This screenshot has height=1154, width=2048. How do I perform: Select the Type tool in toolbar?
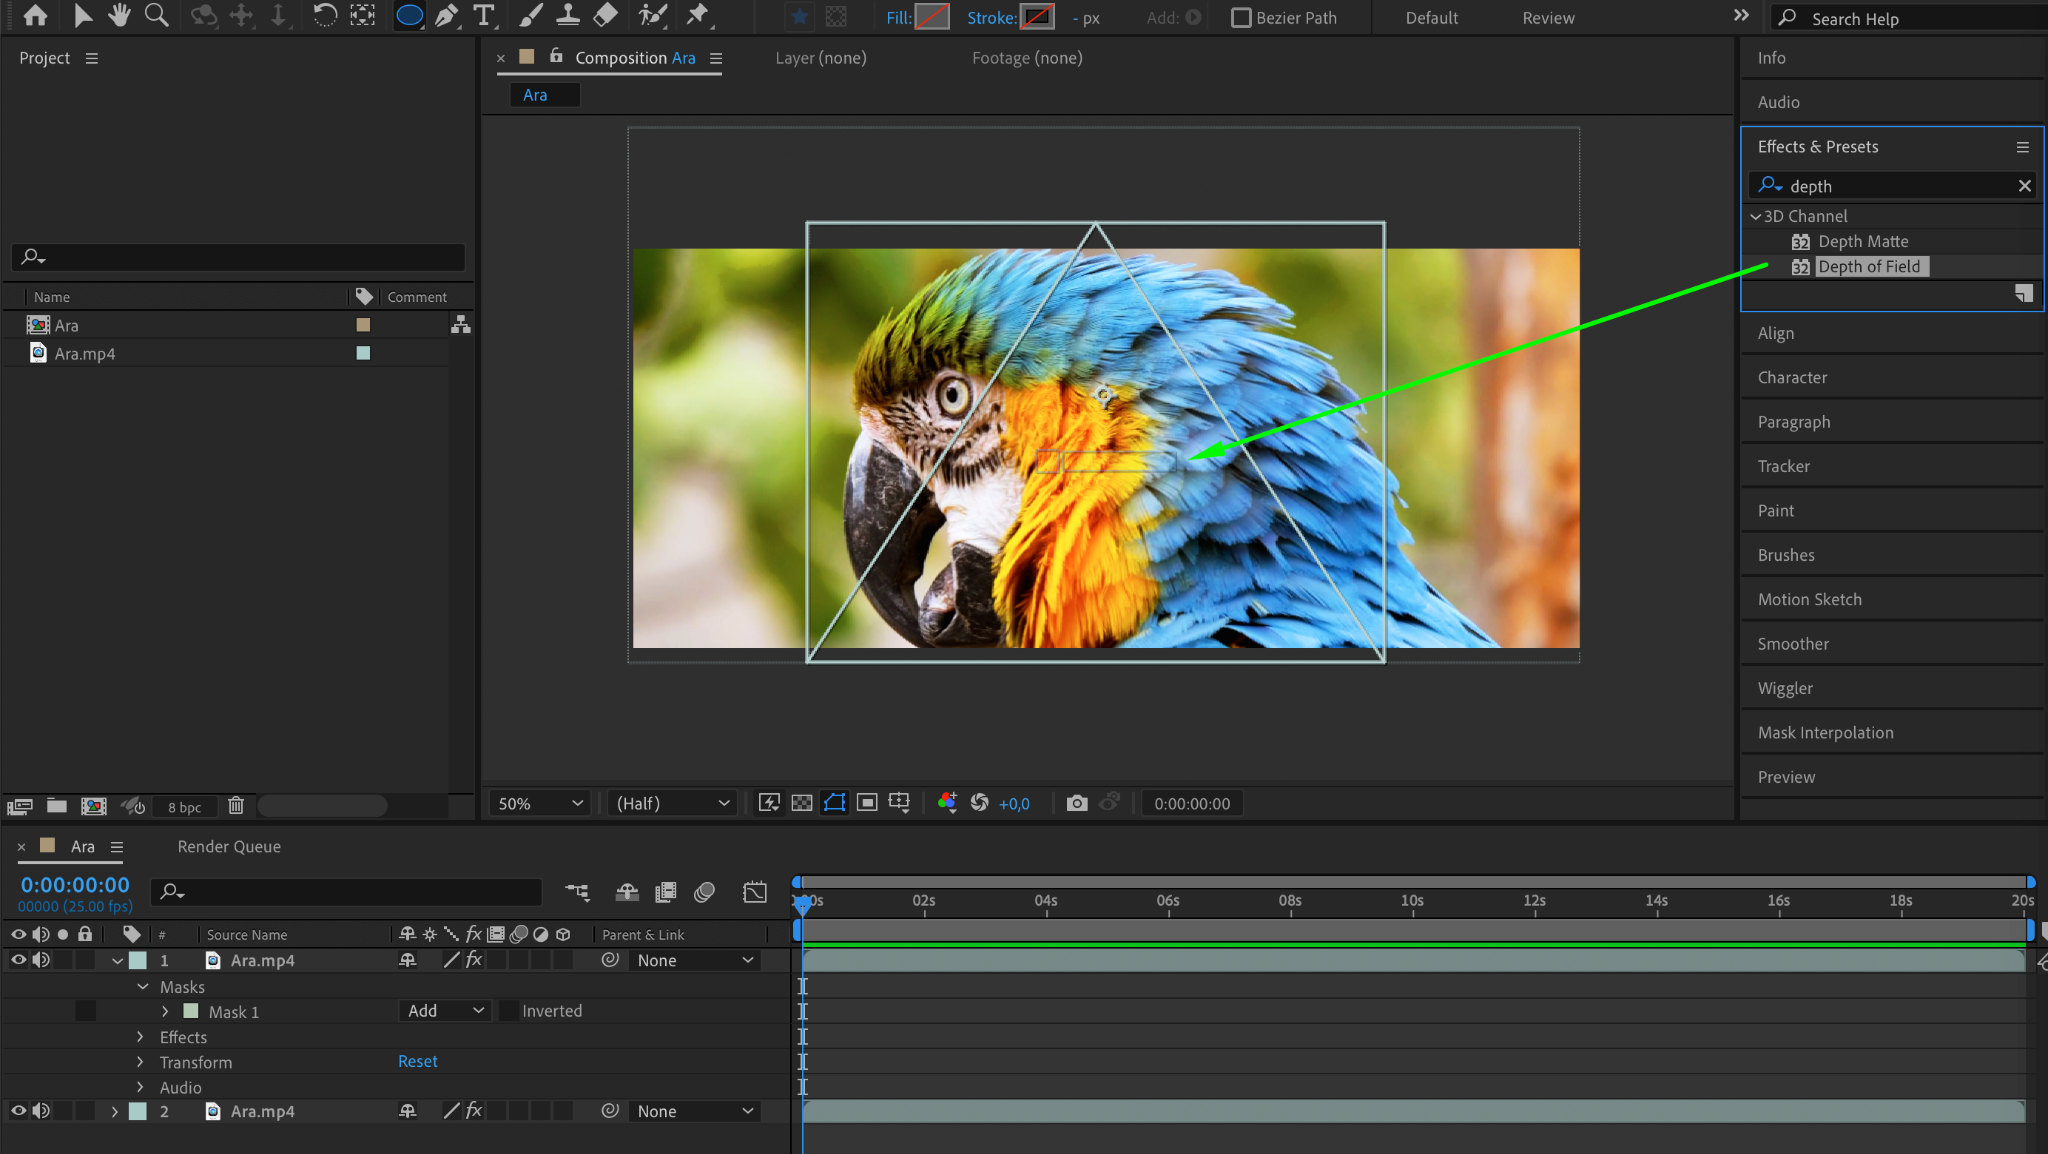[484, 16]
